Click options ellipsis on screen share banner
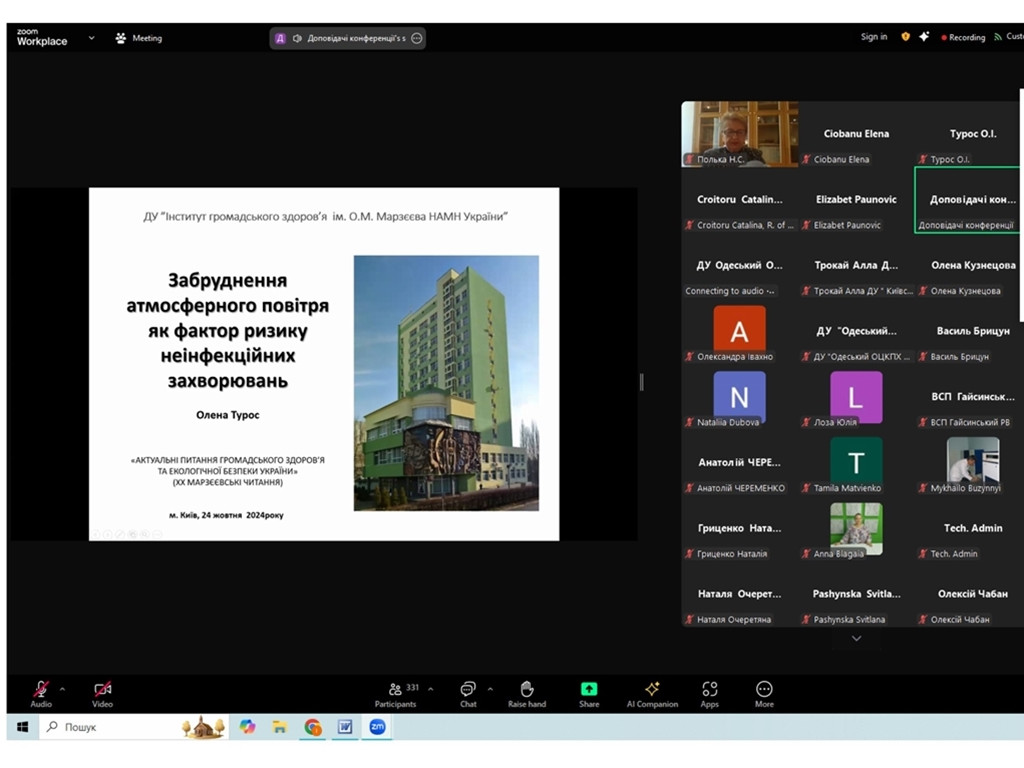Image resolution: width=1024 pixels, height=768 pixels. (417, 38)
